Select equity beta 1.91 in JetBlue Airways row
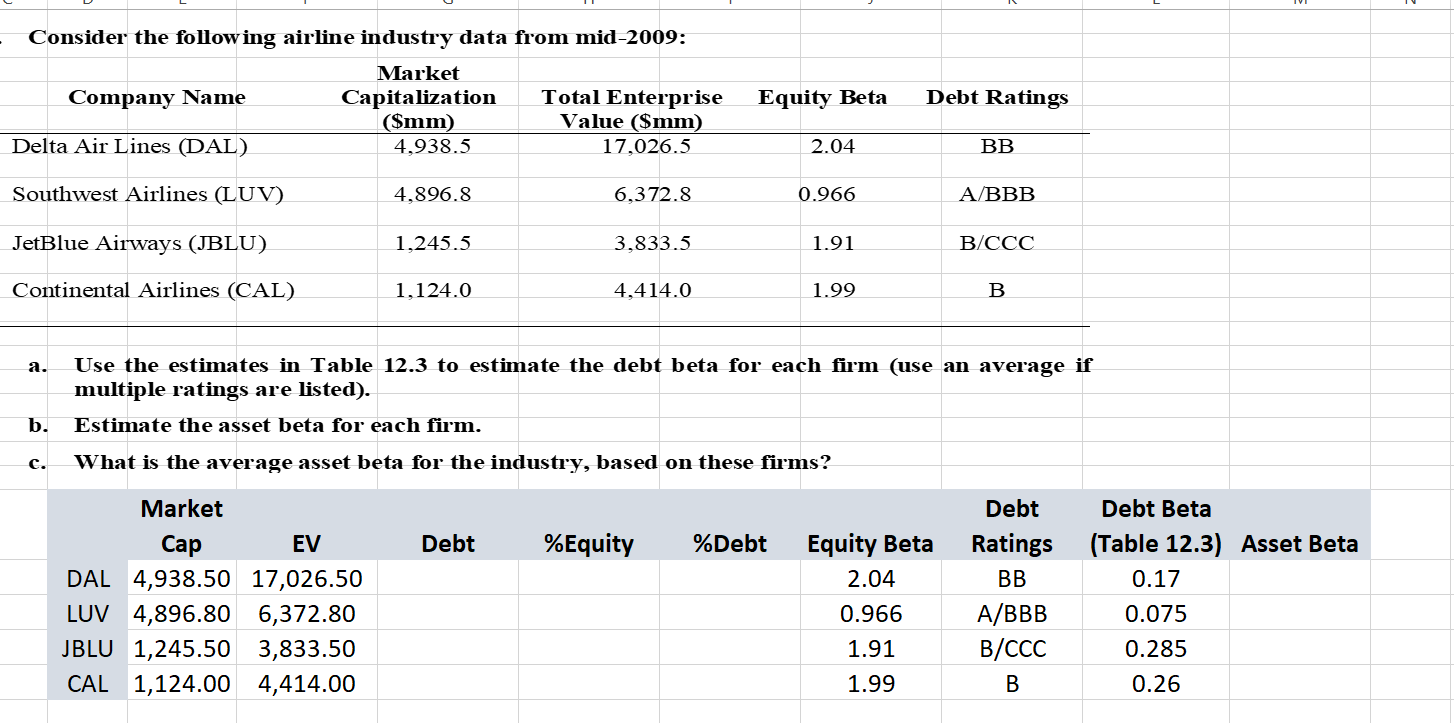Image resolution: width=1454 pixels, height=723 pixels. (833, 242)
